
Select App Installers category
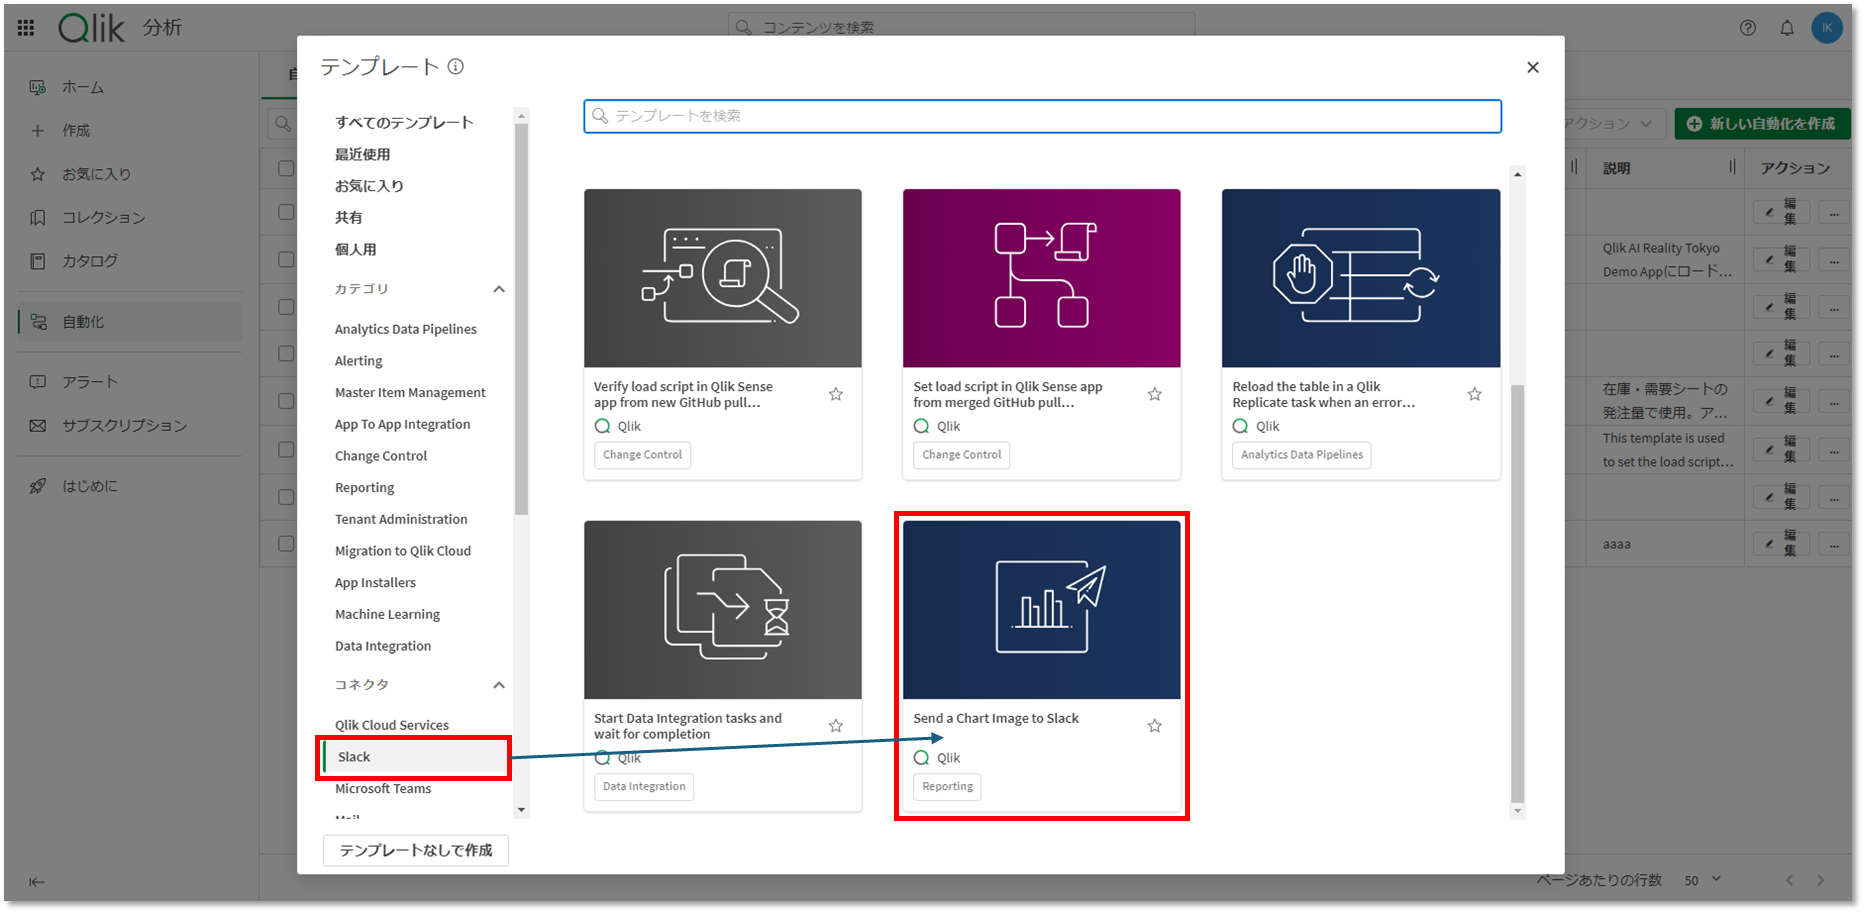click(x=375, y=583)
